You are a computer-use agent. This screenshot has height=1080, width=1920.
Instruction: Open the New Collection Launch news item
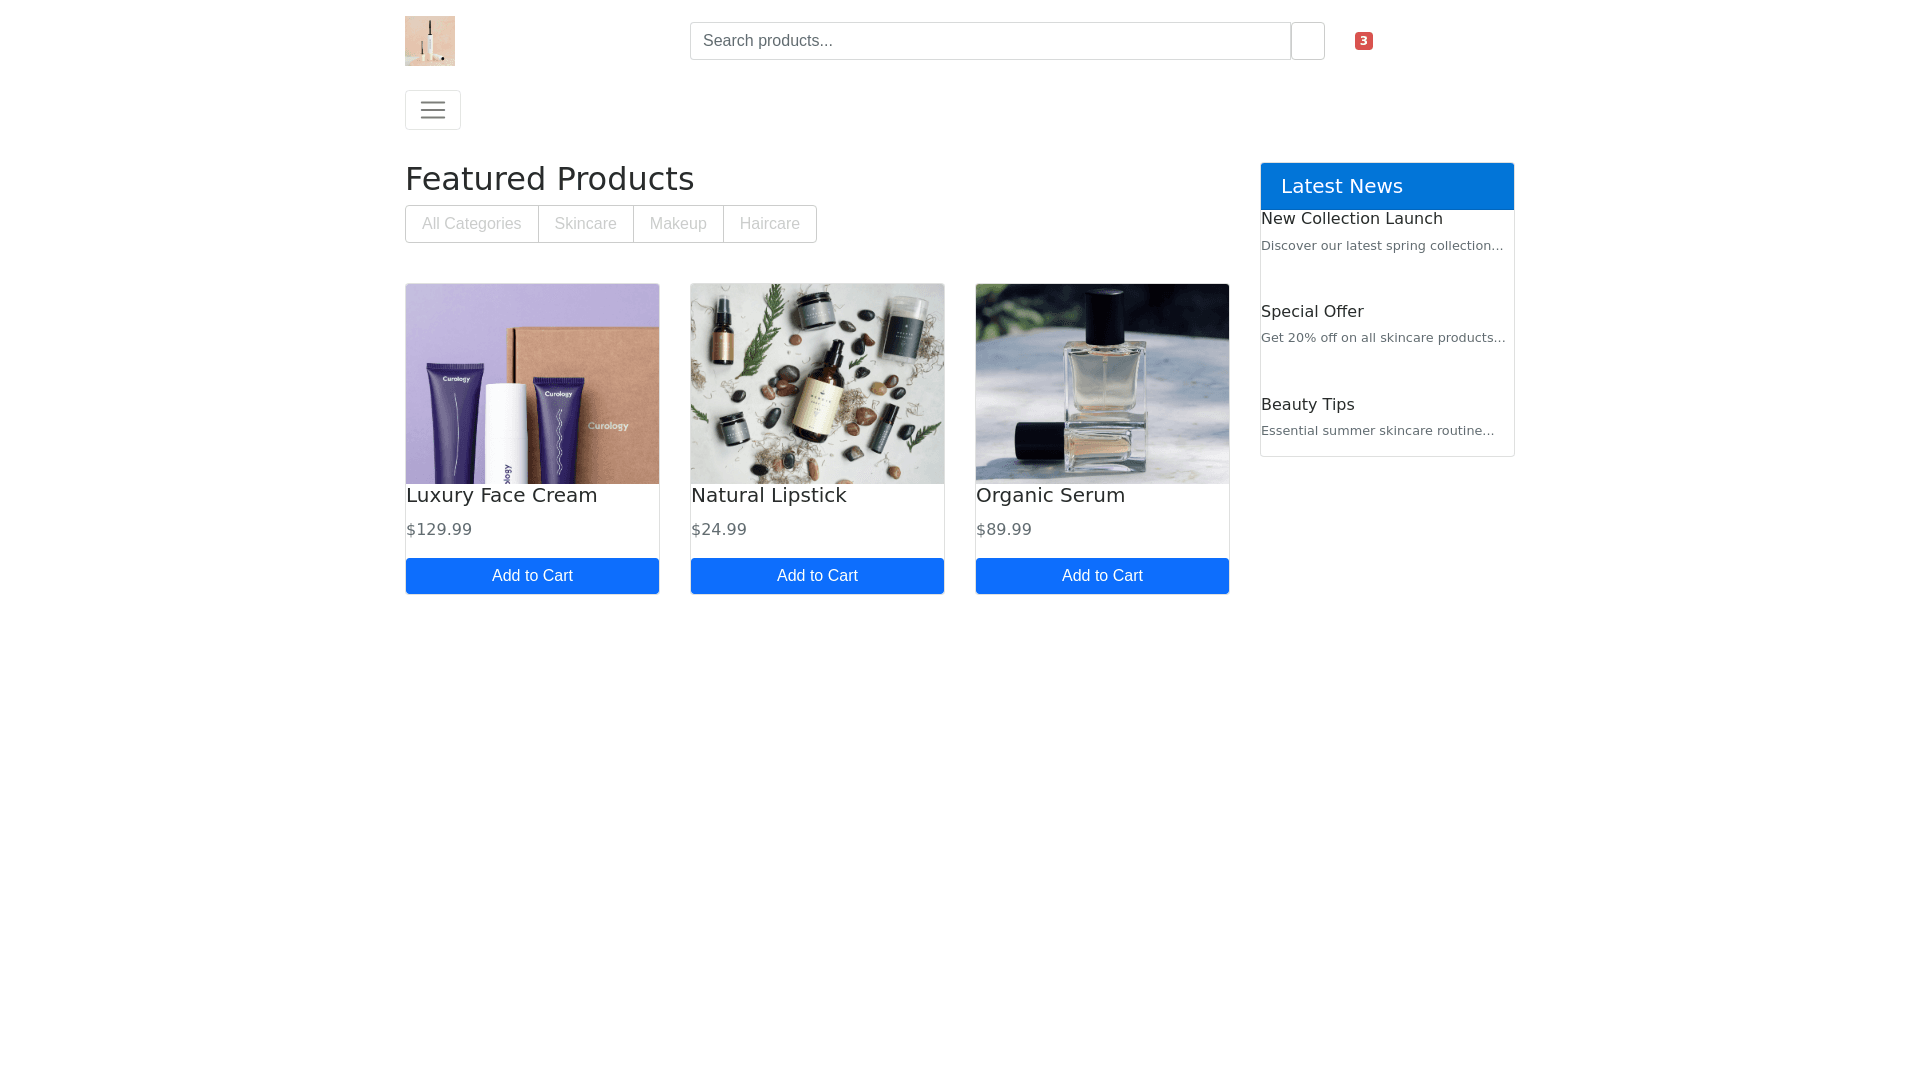click(x=1351, y=219)
